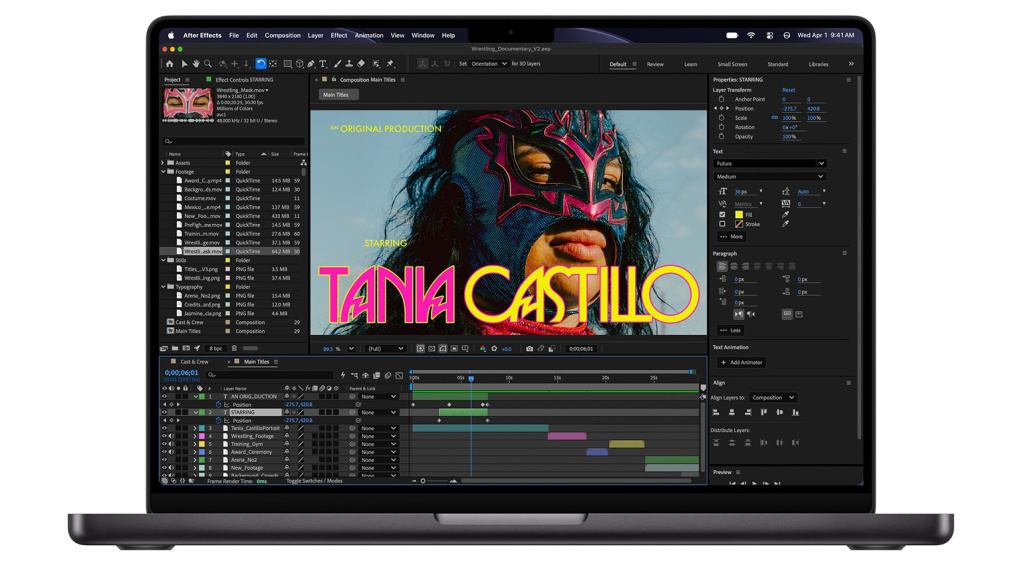Image resolution: width=1024 pixels, height=565 pixels.
Task: Click the timeline zoom slider
Action: point(433,481)
